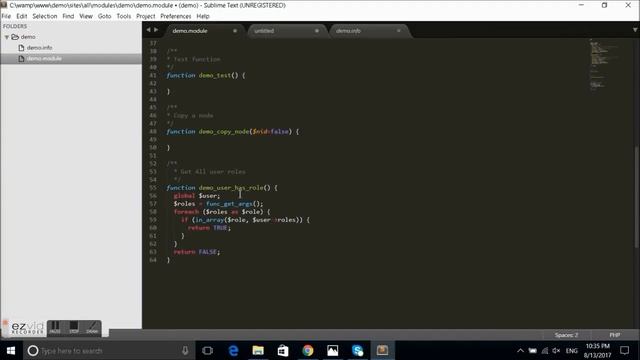Click the ENG language indicator

(571, 351)
